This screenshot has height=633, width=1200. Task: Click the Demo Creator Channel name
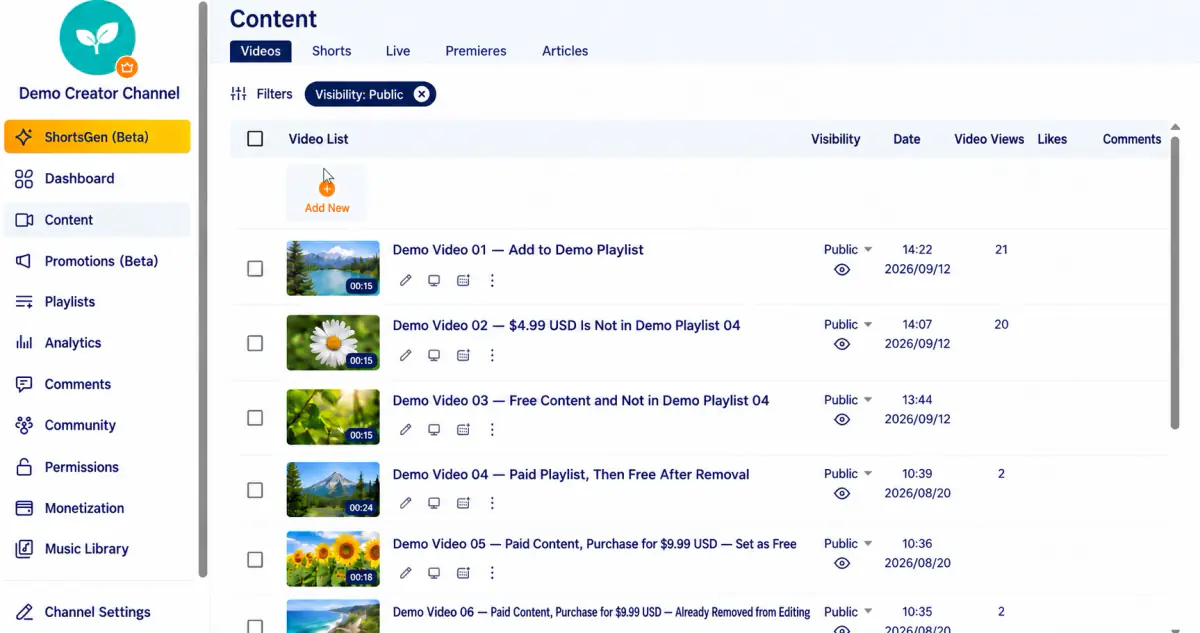click(x=99, y=93)
